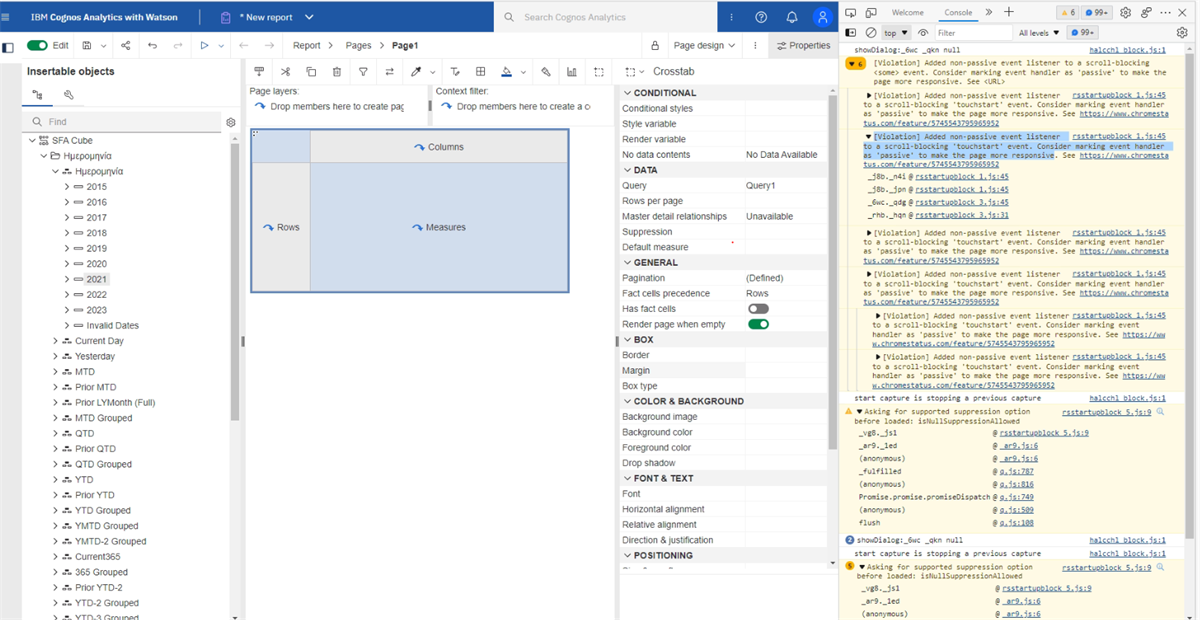Open the notifications bell icon
The width and height of the screenshot is (1200, 620).
(x=791, y=17)
